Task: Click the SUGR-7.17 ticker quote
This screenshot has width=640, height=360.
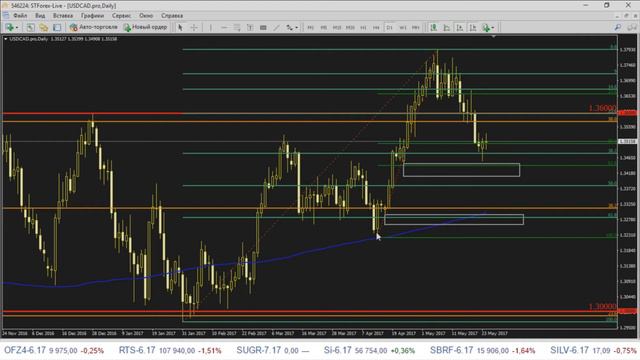Action: tap(273, 350)
